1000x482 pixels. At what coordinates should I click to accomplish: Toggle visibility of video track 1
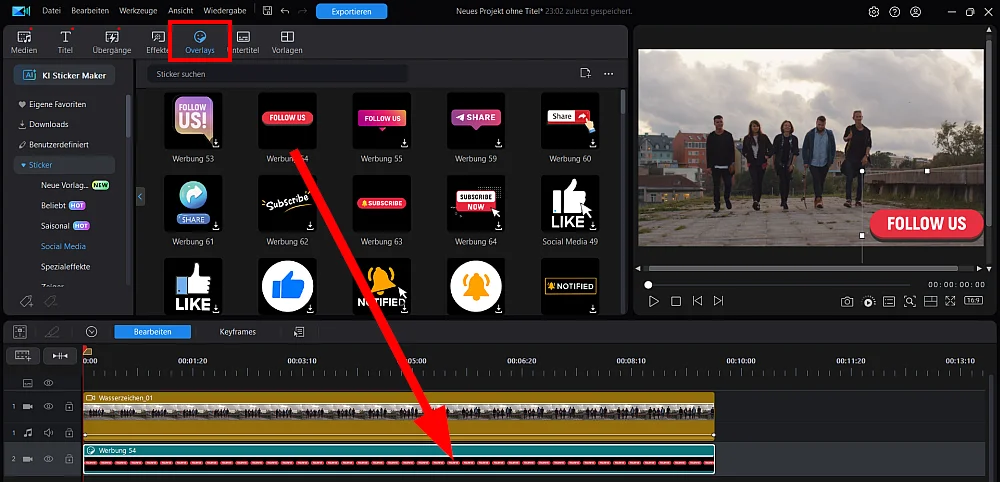click(x=48, y=406)
